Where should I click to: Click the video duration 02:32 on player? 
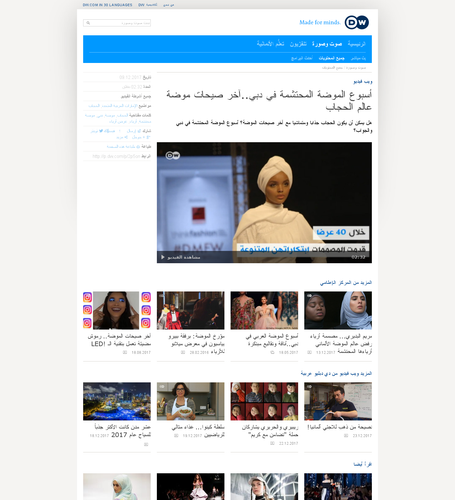pyautogui.click(x=358, y=257)
